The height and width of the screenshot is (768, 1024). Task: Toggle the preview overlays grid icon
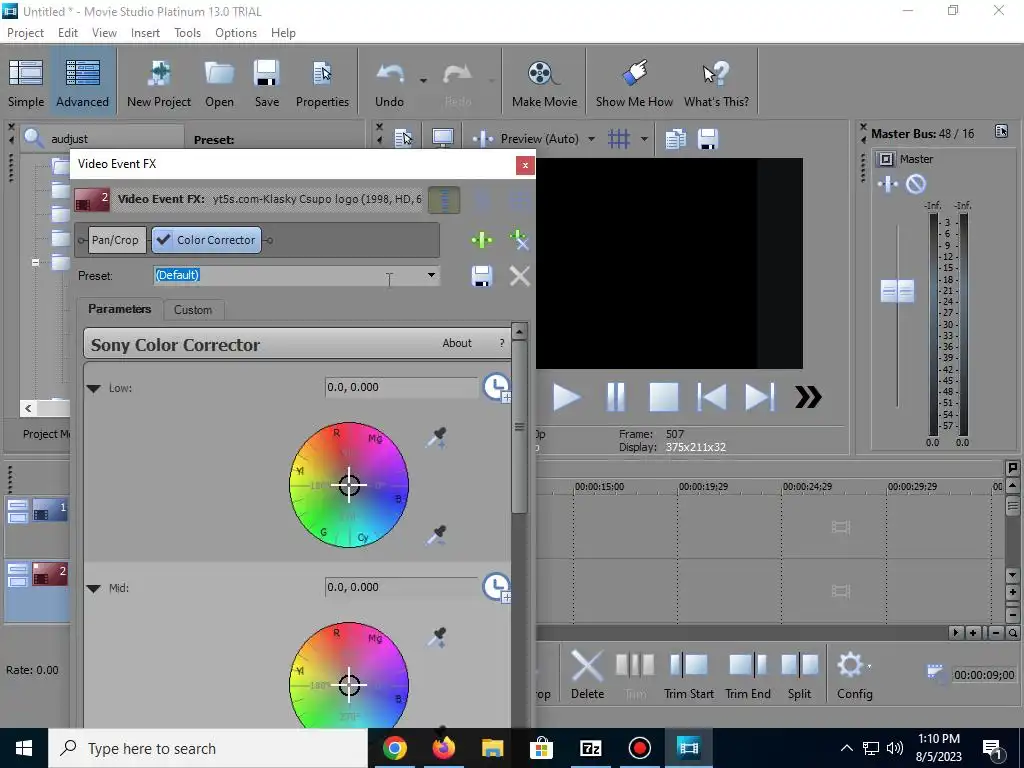point(618,138)
